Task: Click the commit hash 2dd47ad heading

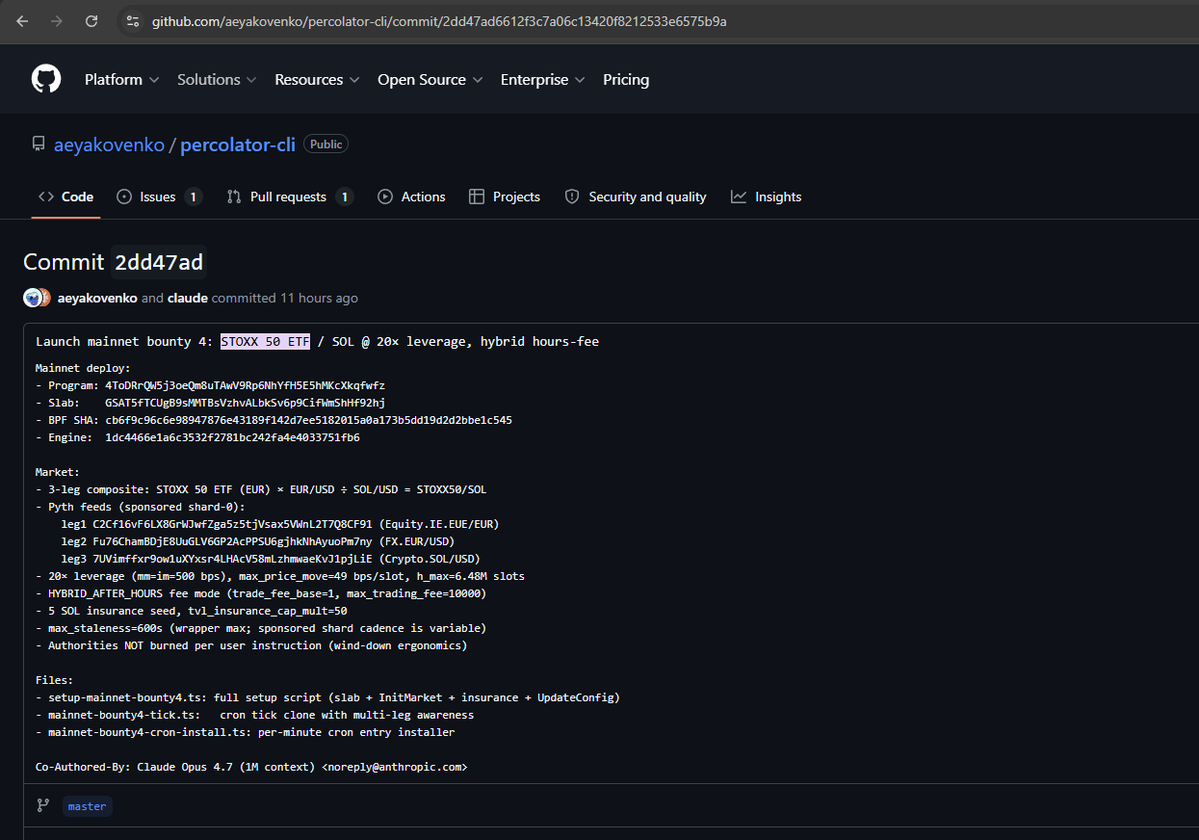Action: click(159, 262)
